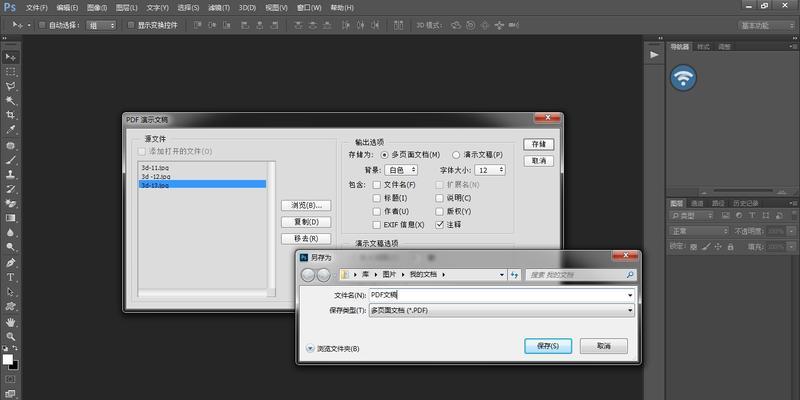Select the Eraser tool

pyautogui.click(x=10, y=204)
